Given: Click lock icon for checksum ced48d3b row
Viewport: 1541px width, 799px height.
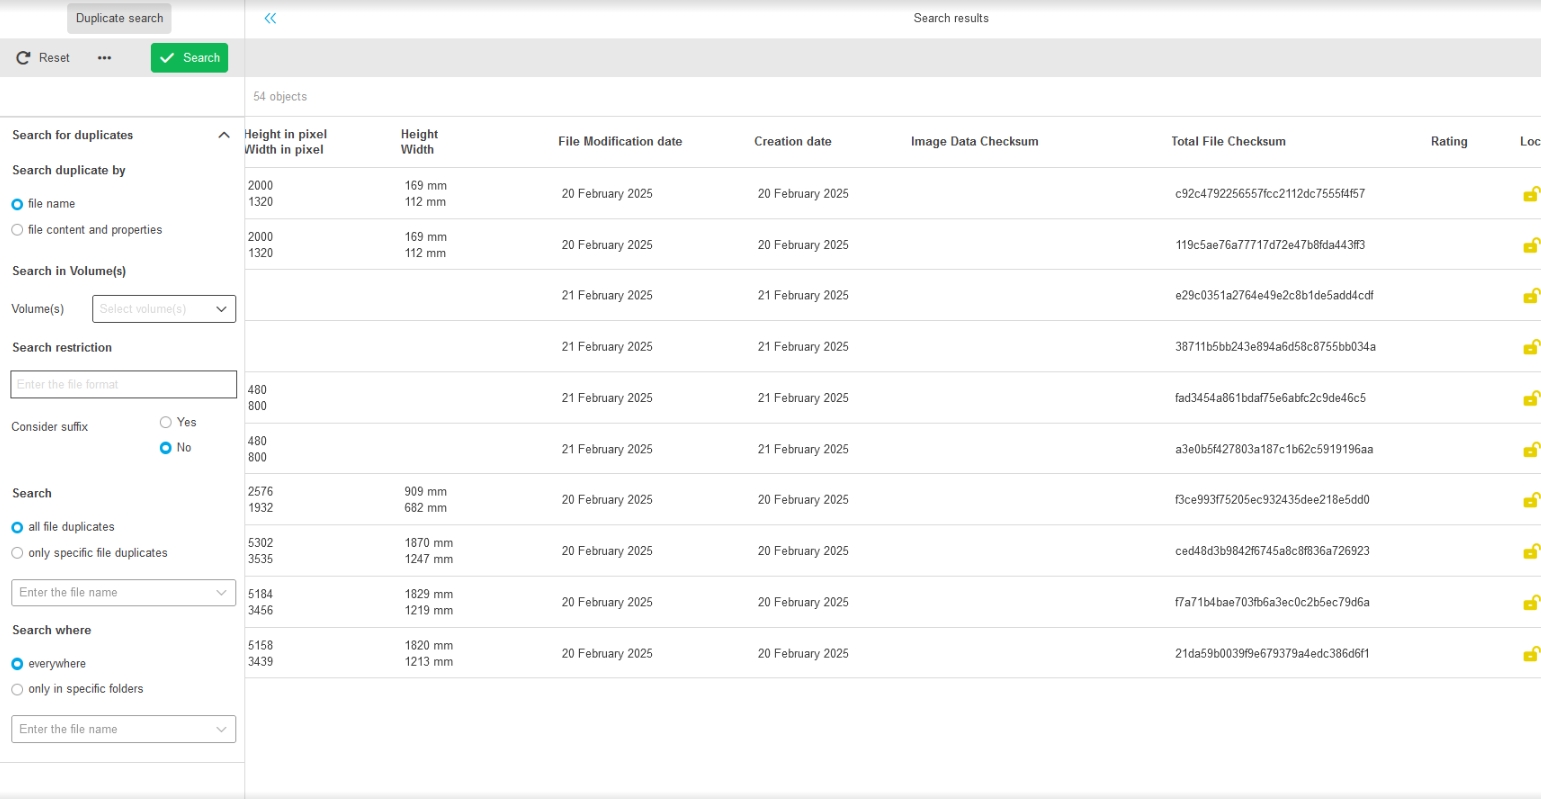Looking at the screenshot, I should 1530,551.
